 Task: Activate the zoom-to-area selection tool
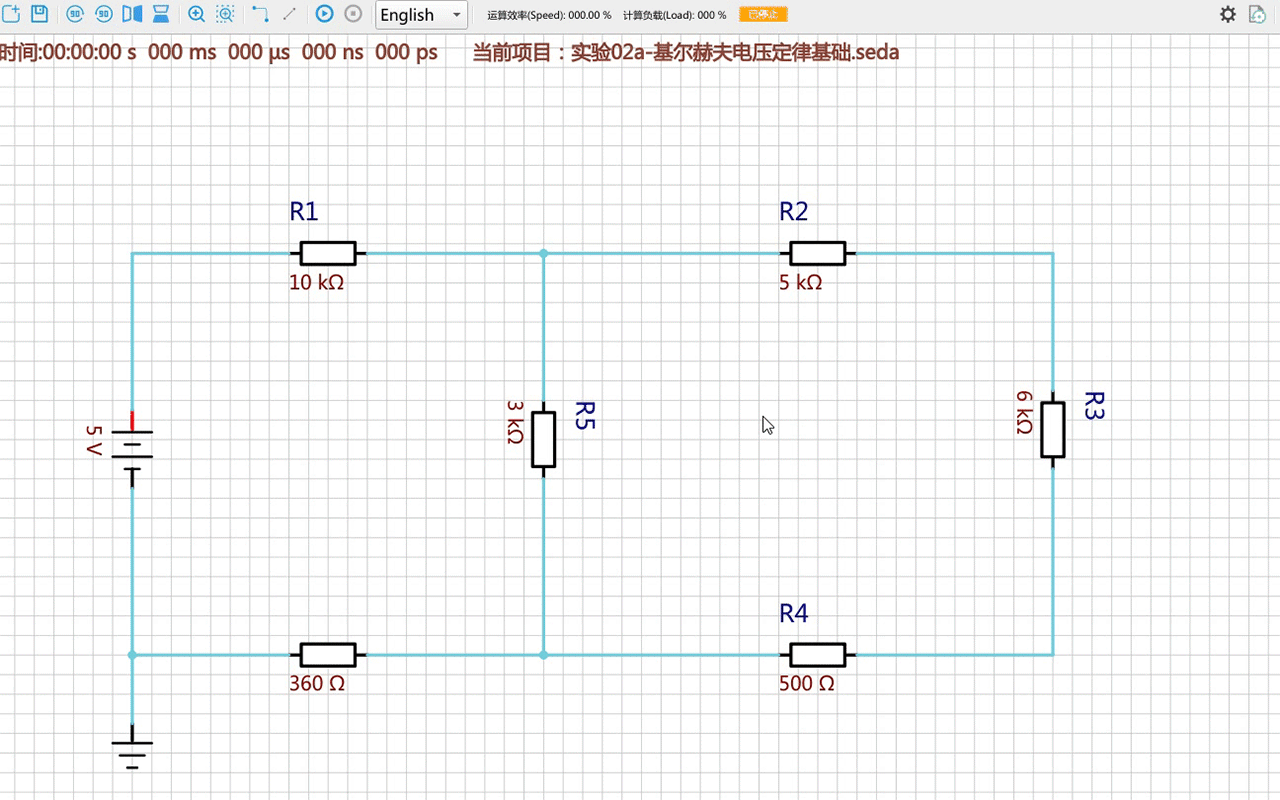click(226, 14)
